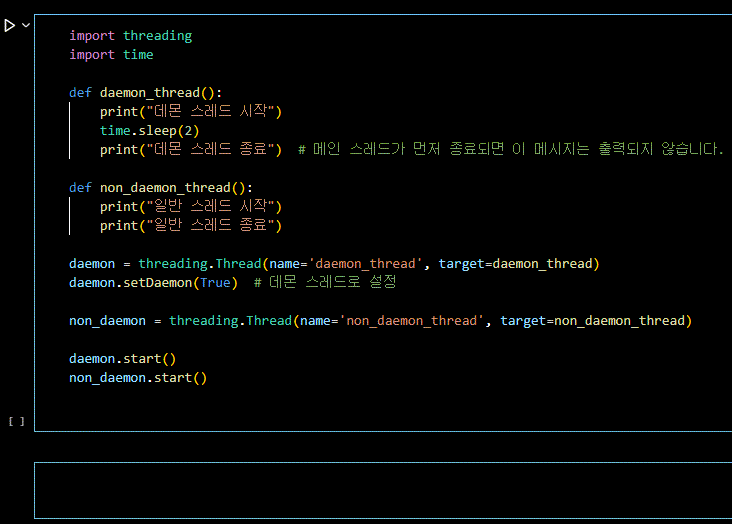Click the string 'non_daemon_thread' name argument
Viewport: 732px width, 524px height.
[412, 321]
